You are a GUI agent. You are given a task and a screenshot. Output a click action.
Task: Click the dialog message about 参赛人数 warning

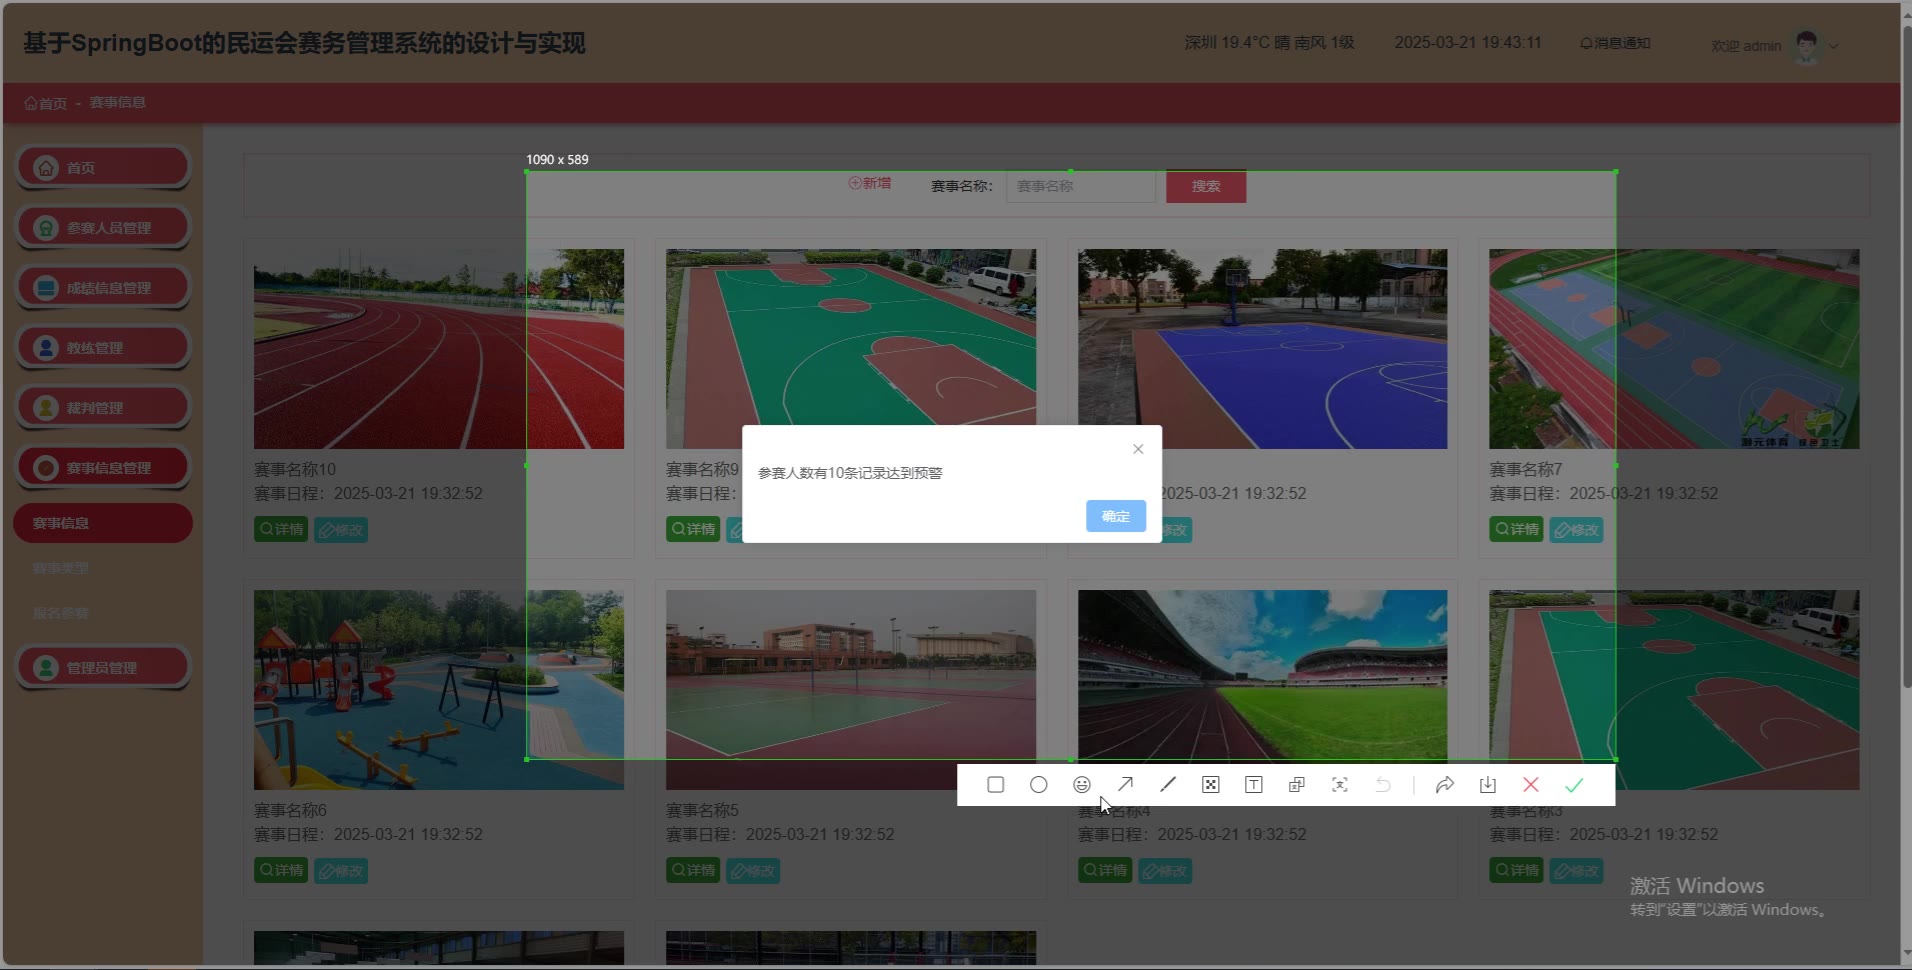850,473
